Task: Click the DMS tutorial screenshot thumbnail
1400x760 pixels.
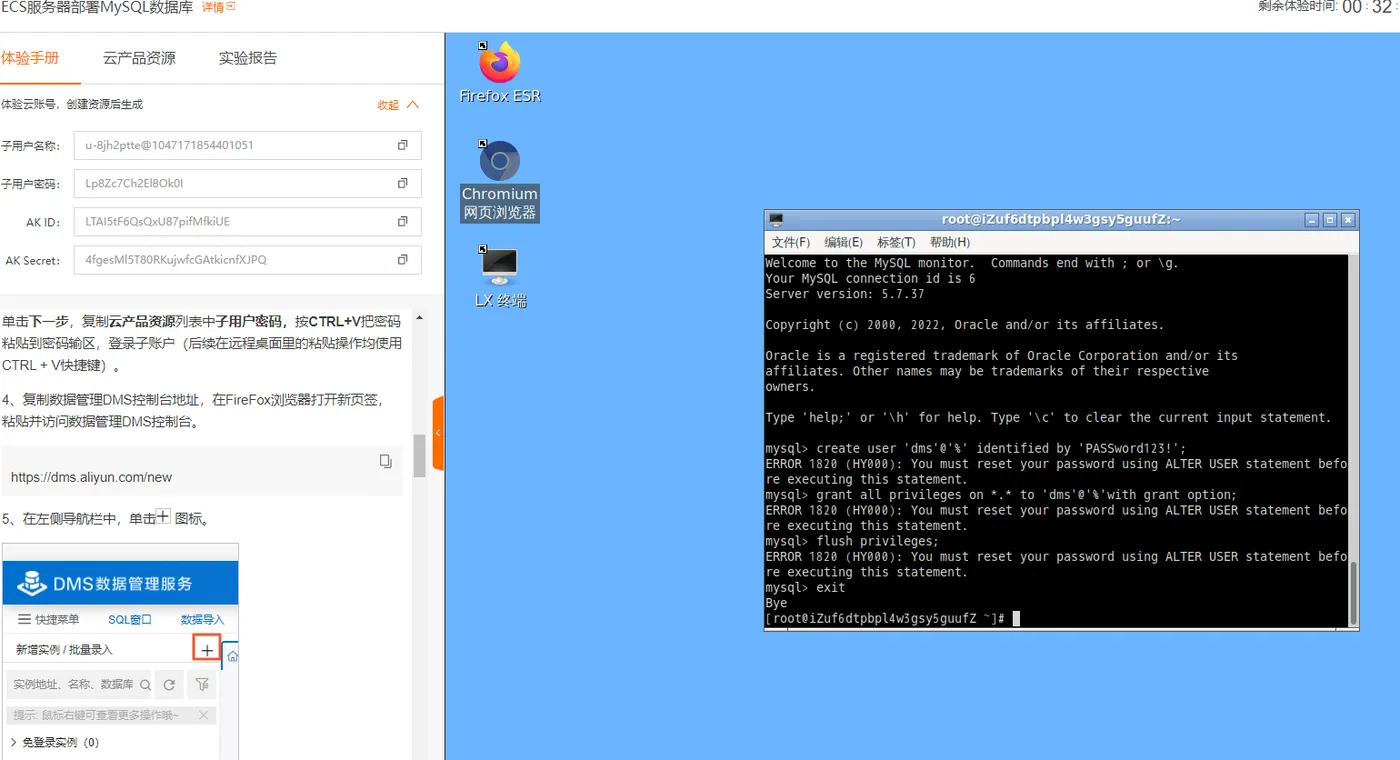Action: click(x=120, y=651)
